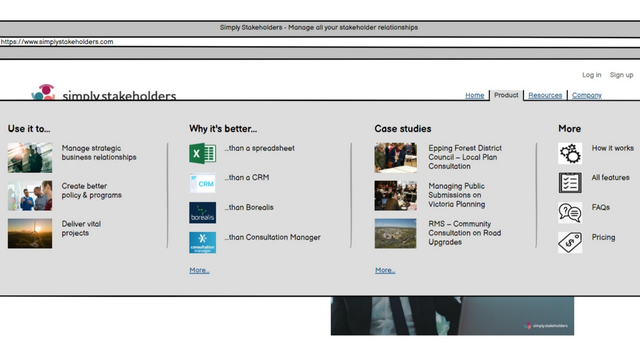The width and height of the screenshot is (640, 360).
Task: Open the Pricing link
Action: point(603,237)
